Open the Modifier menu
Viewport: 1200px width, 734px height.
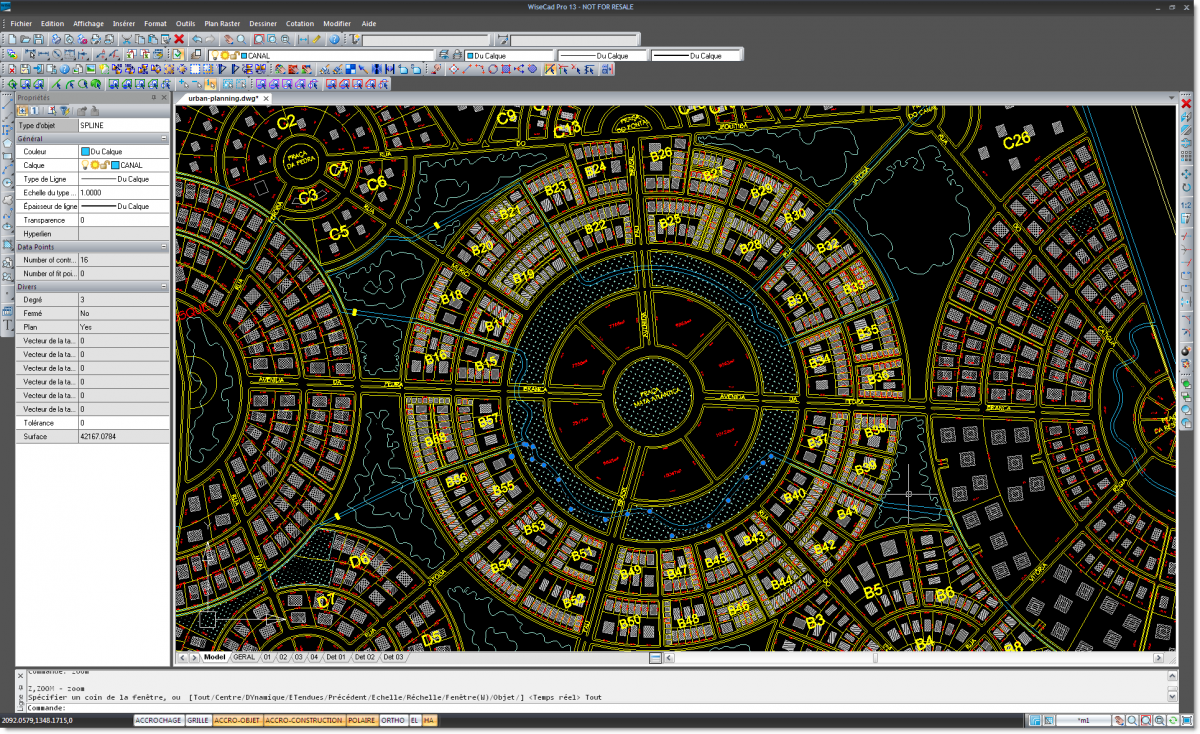click(337, 22)
